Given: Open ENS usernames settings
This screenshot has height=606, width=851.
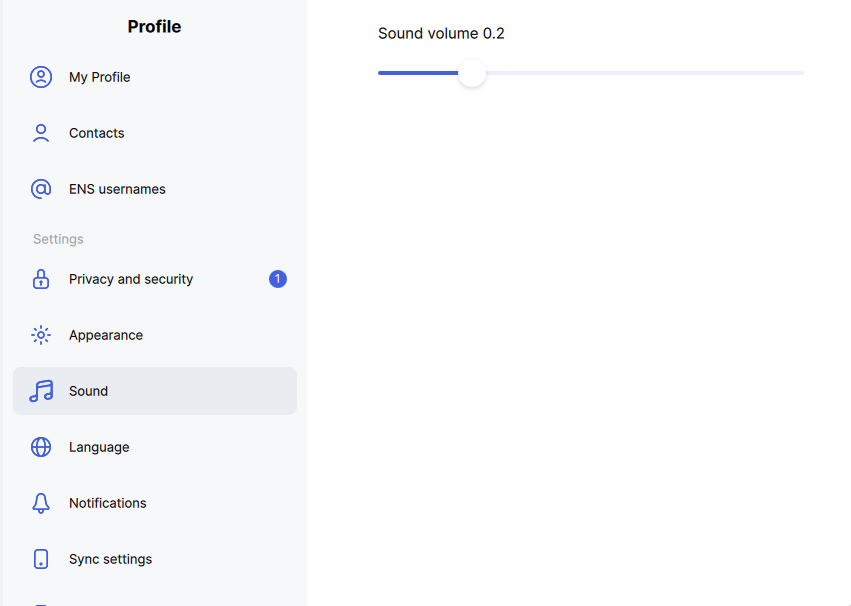Looking at the screenshot, I should [x=155, y=189].
